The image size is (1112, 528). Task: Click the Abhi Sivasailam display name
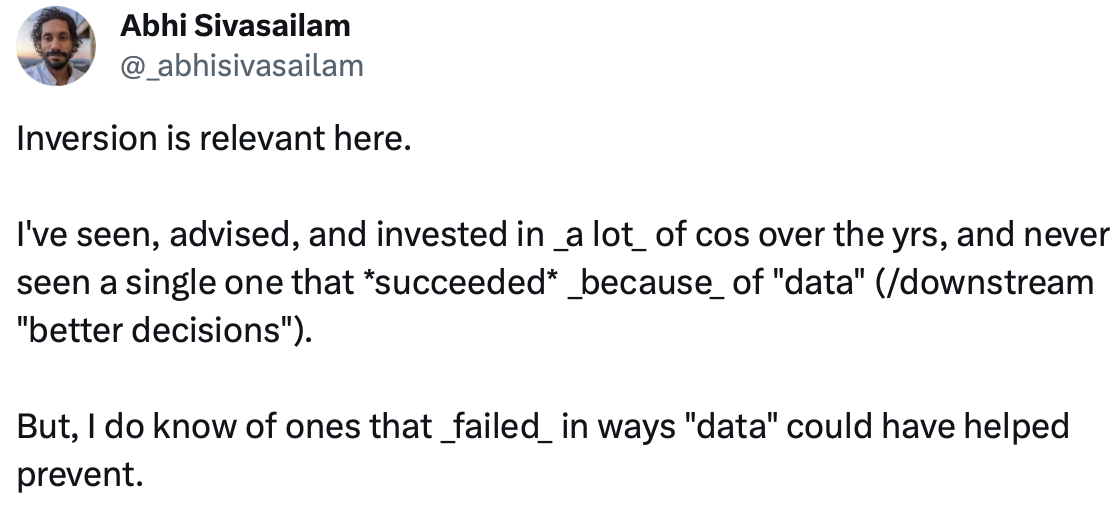[235, 26]
